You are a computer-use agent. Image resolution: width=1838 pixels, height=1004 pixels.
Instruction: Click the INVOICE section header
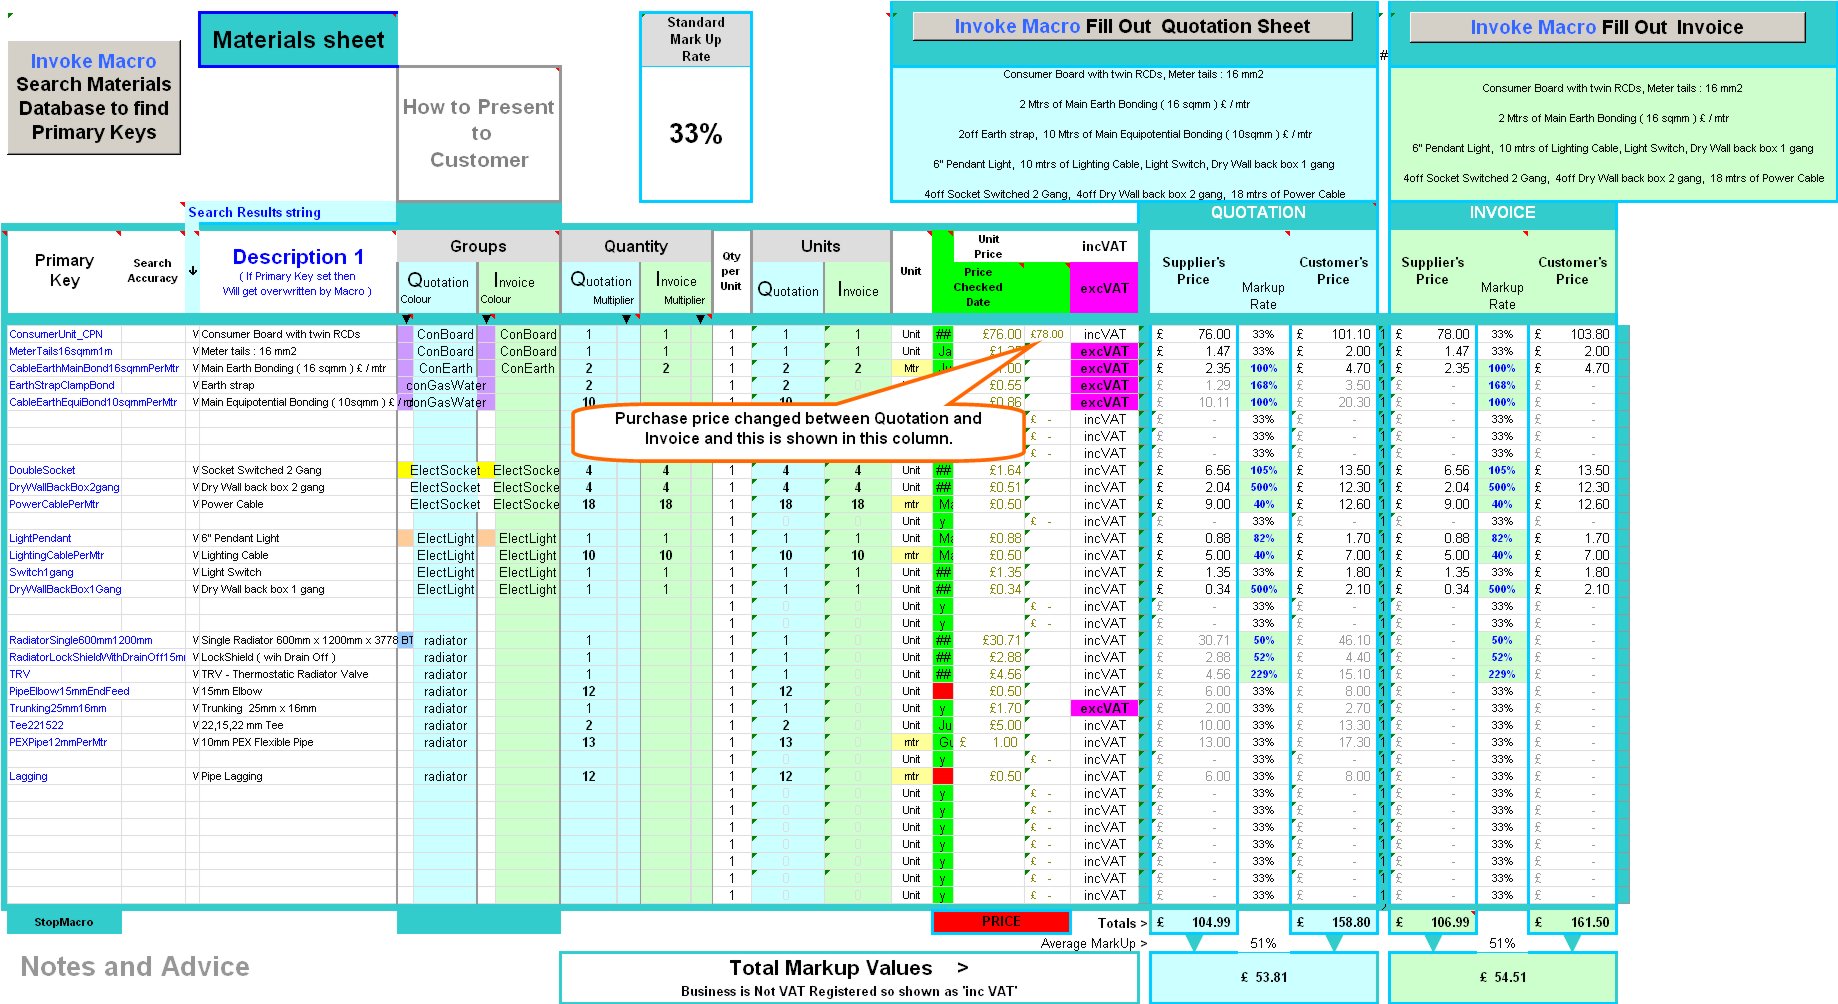pos(1502,212)
